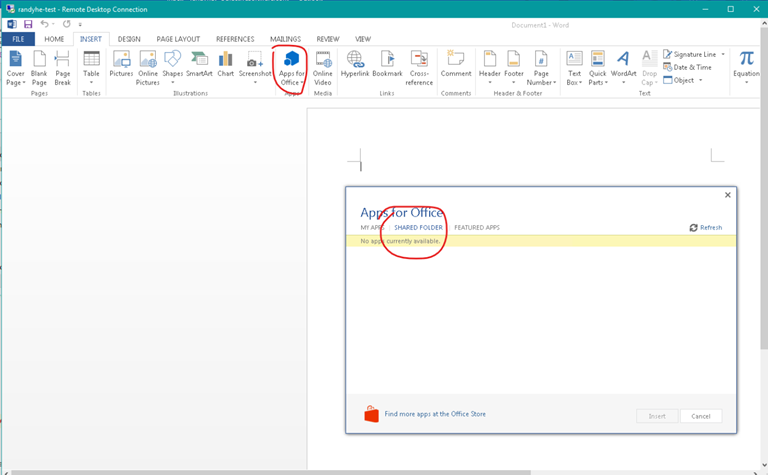Open Quick Parts menu
The width and height of the screenshot is (768, 475).
[598, 68]
